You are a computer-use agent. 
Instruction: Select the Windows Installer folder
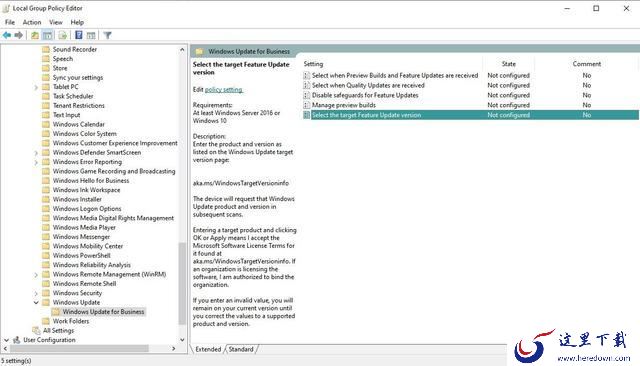pos(77,200)
